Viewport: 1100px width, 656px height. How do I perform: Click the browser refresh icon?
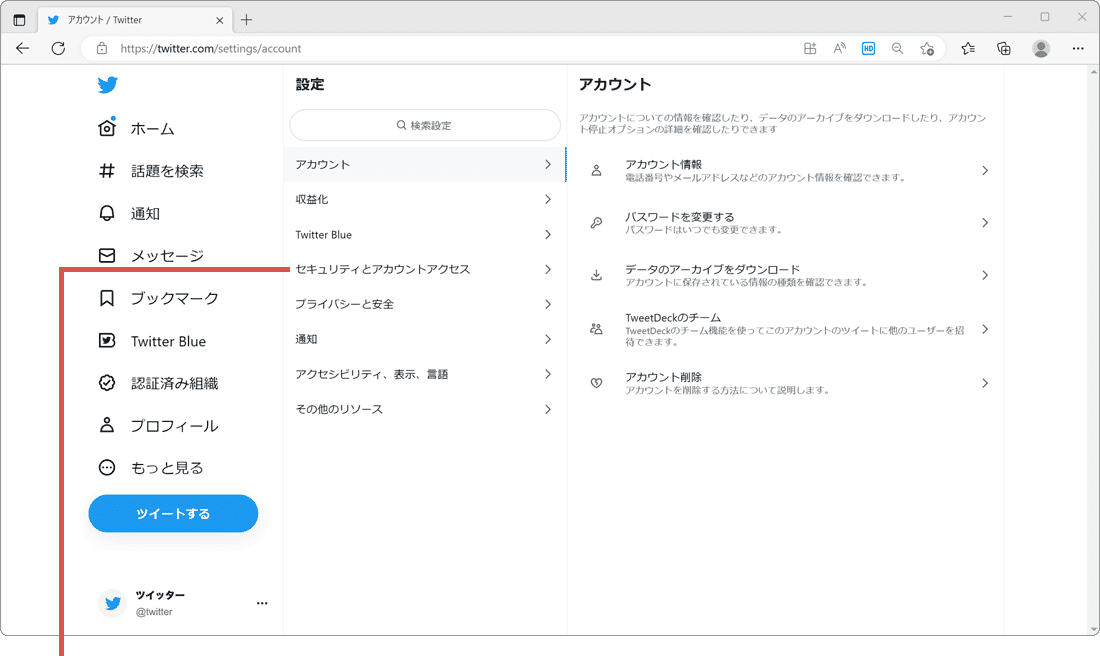click(x=58, y=47)
